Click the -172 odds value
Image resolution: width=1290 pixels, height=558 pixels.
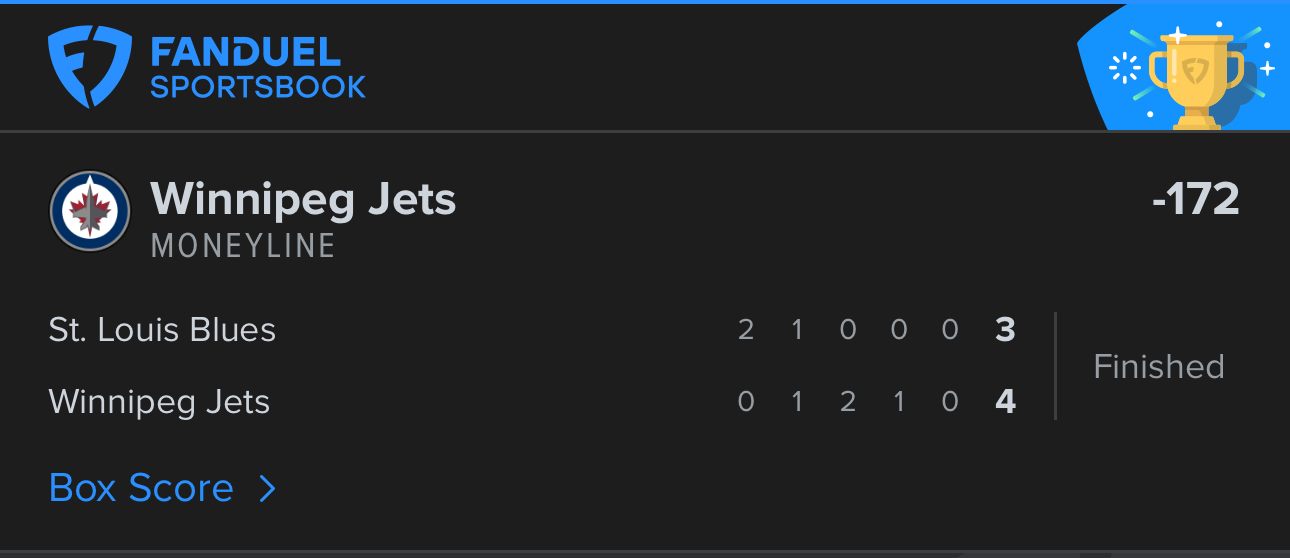pyautogui.click(x=1195, y=198)
